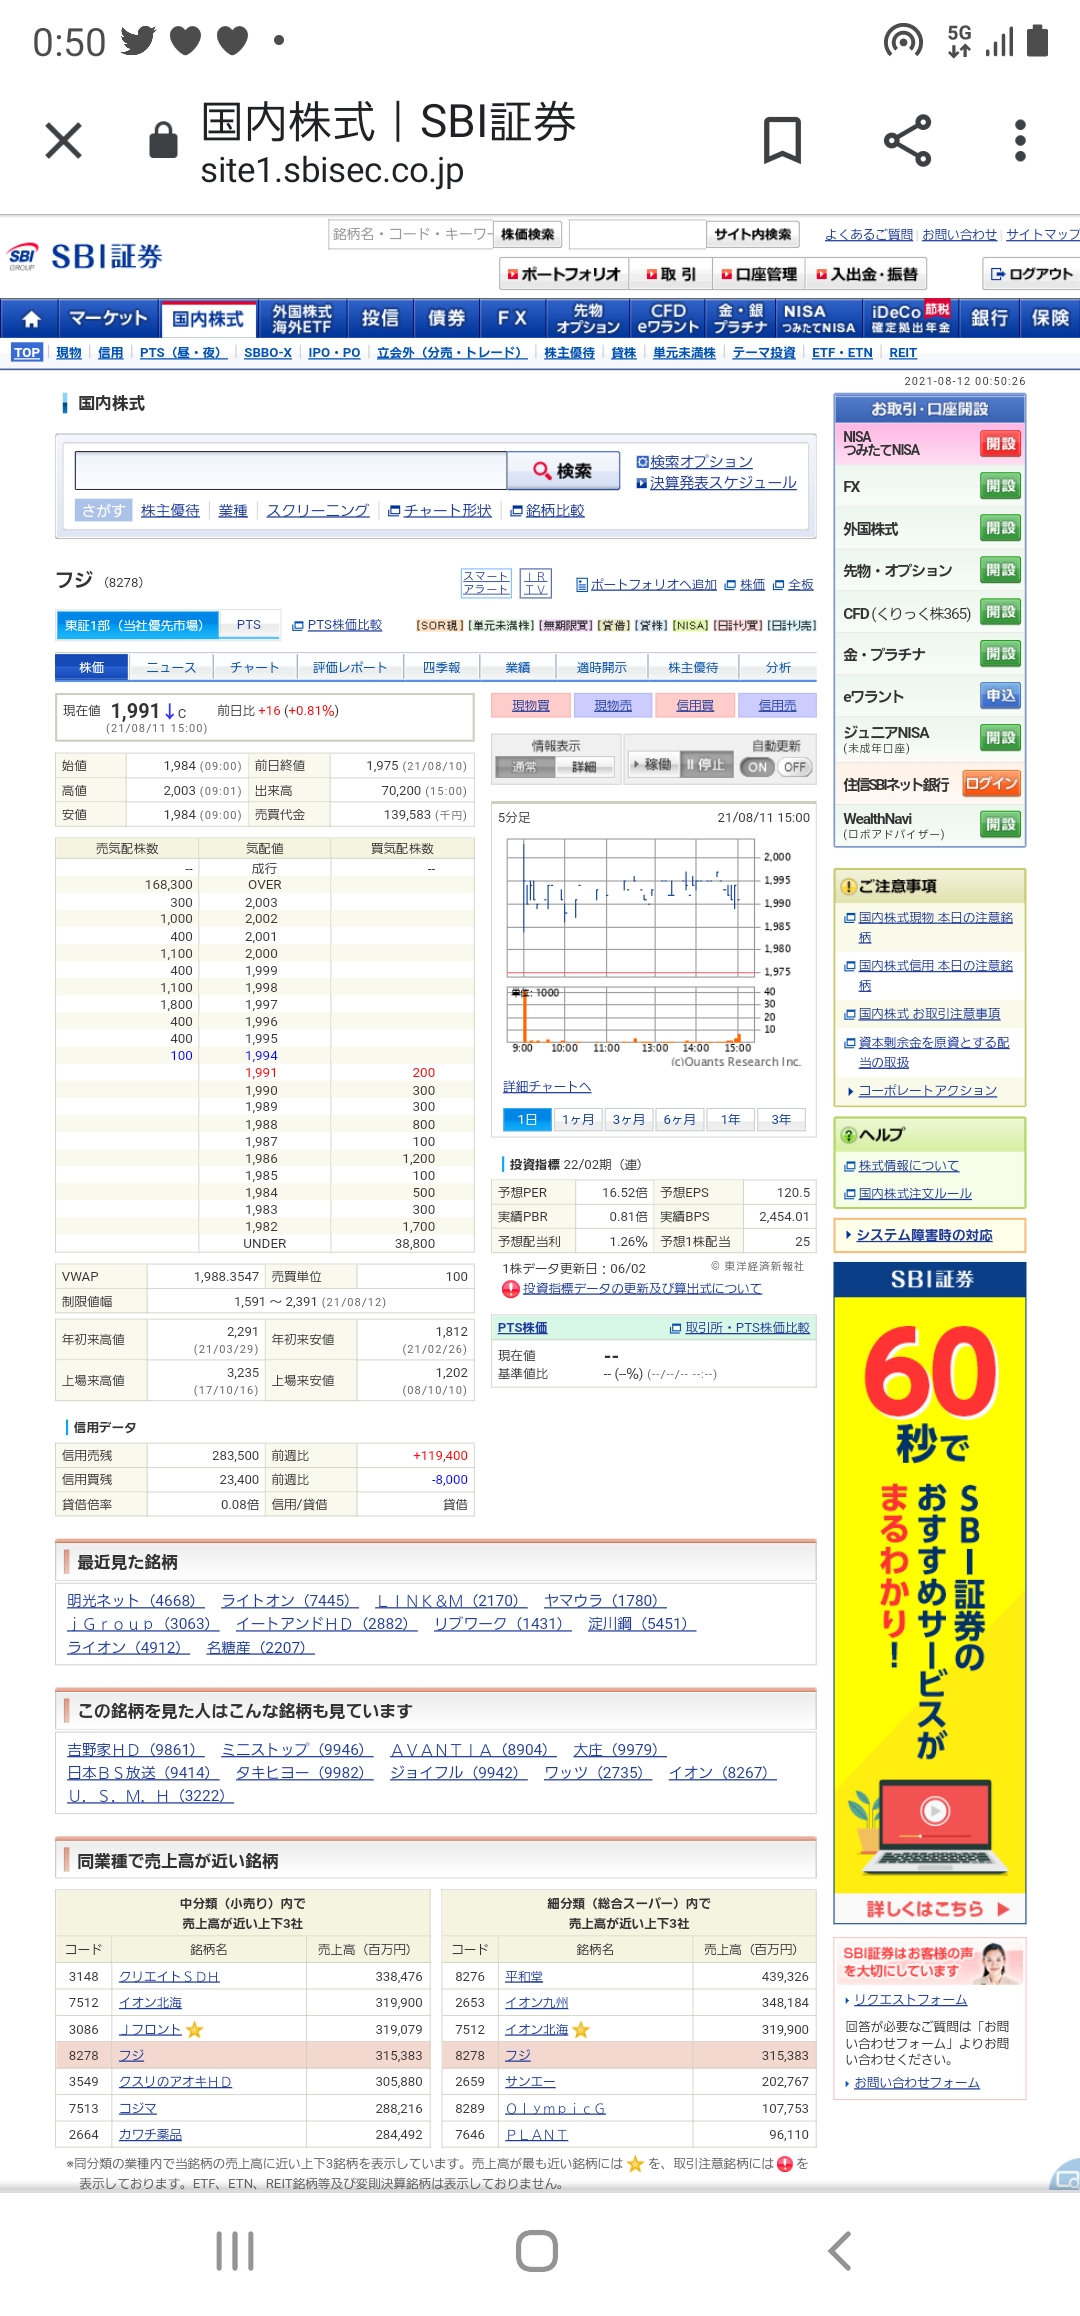Bookmark this page with the bookmark icon
The image size is (1080, 2316).
coord(782,140)
